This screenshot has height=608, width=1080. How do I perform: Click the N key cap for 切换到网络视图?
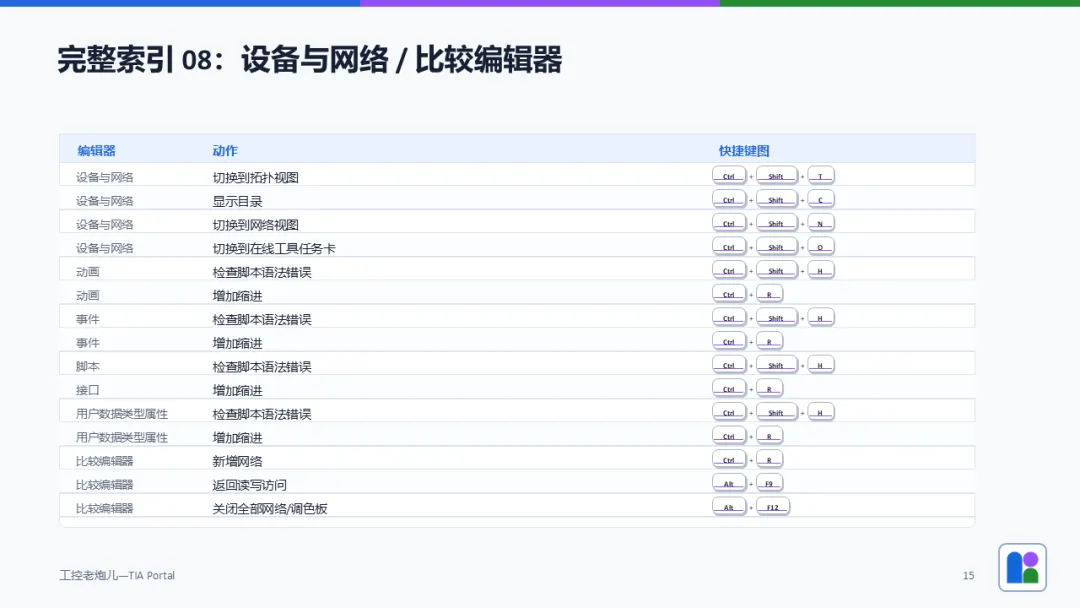click(820, 223)
